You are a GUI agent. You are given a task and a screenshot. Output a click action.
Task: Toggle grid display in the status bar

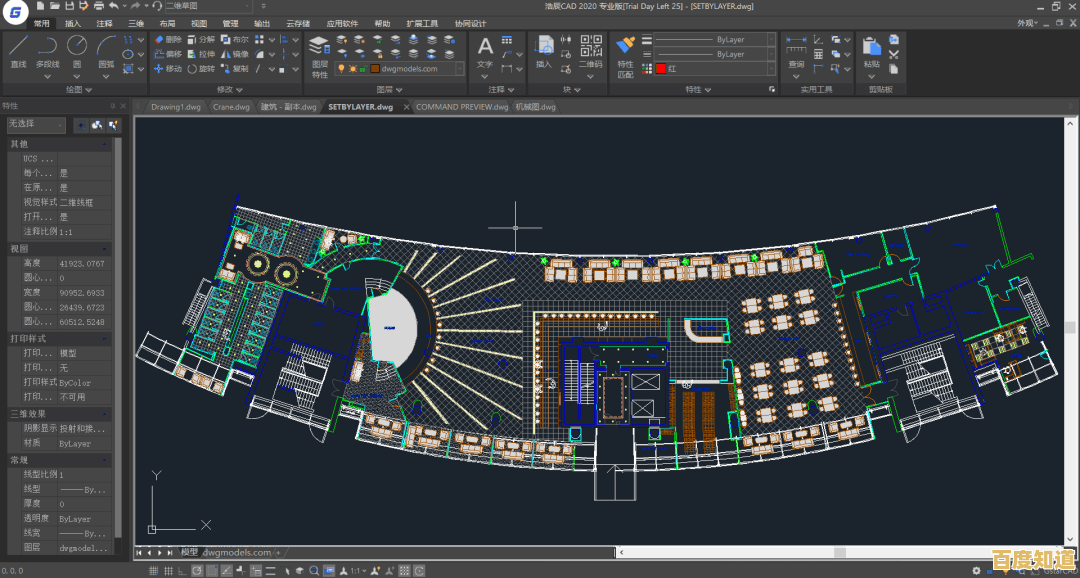pos(167,569)
